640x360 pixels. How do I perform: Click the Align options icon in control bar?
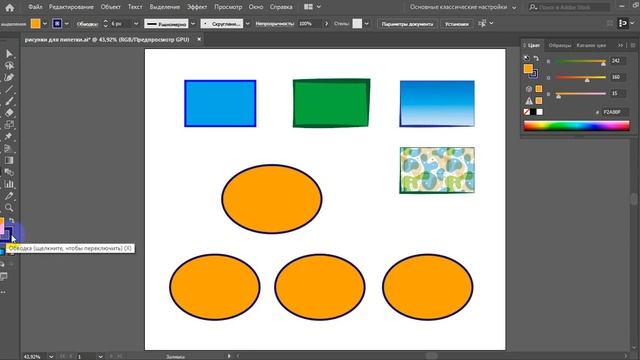click(x=482, y=24)
